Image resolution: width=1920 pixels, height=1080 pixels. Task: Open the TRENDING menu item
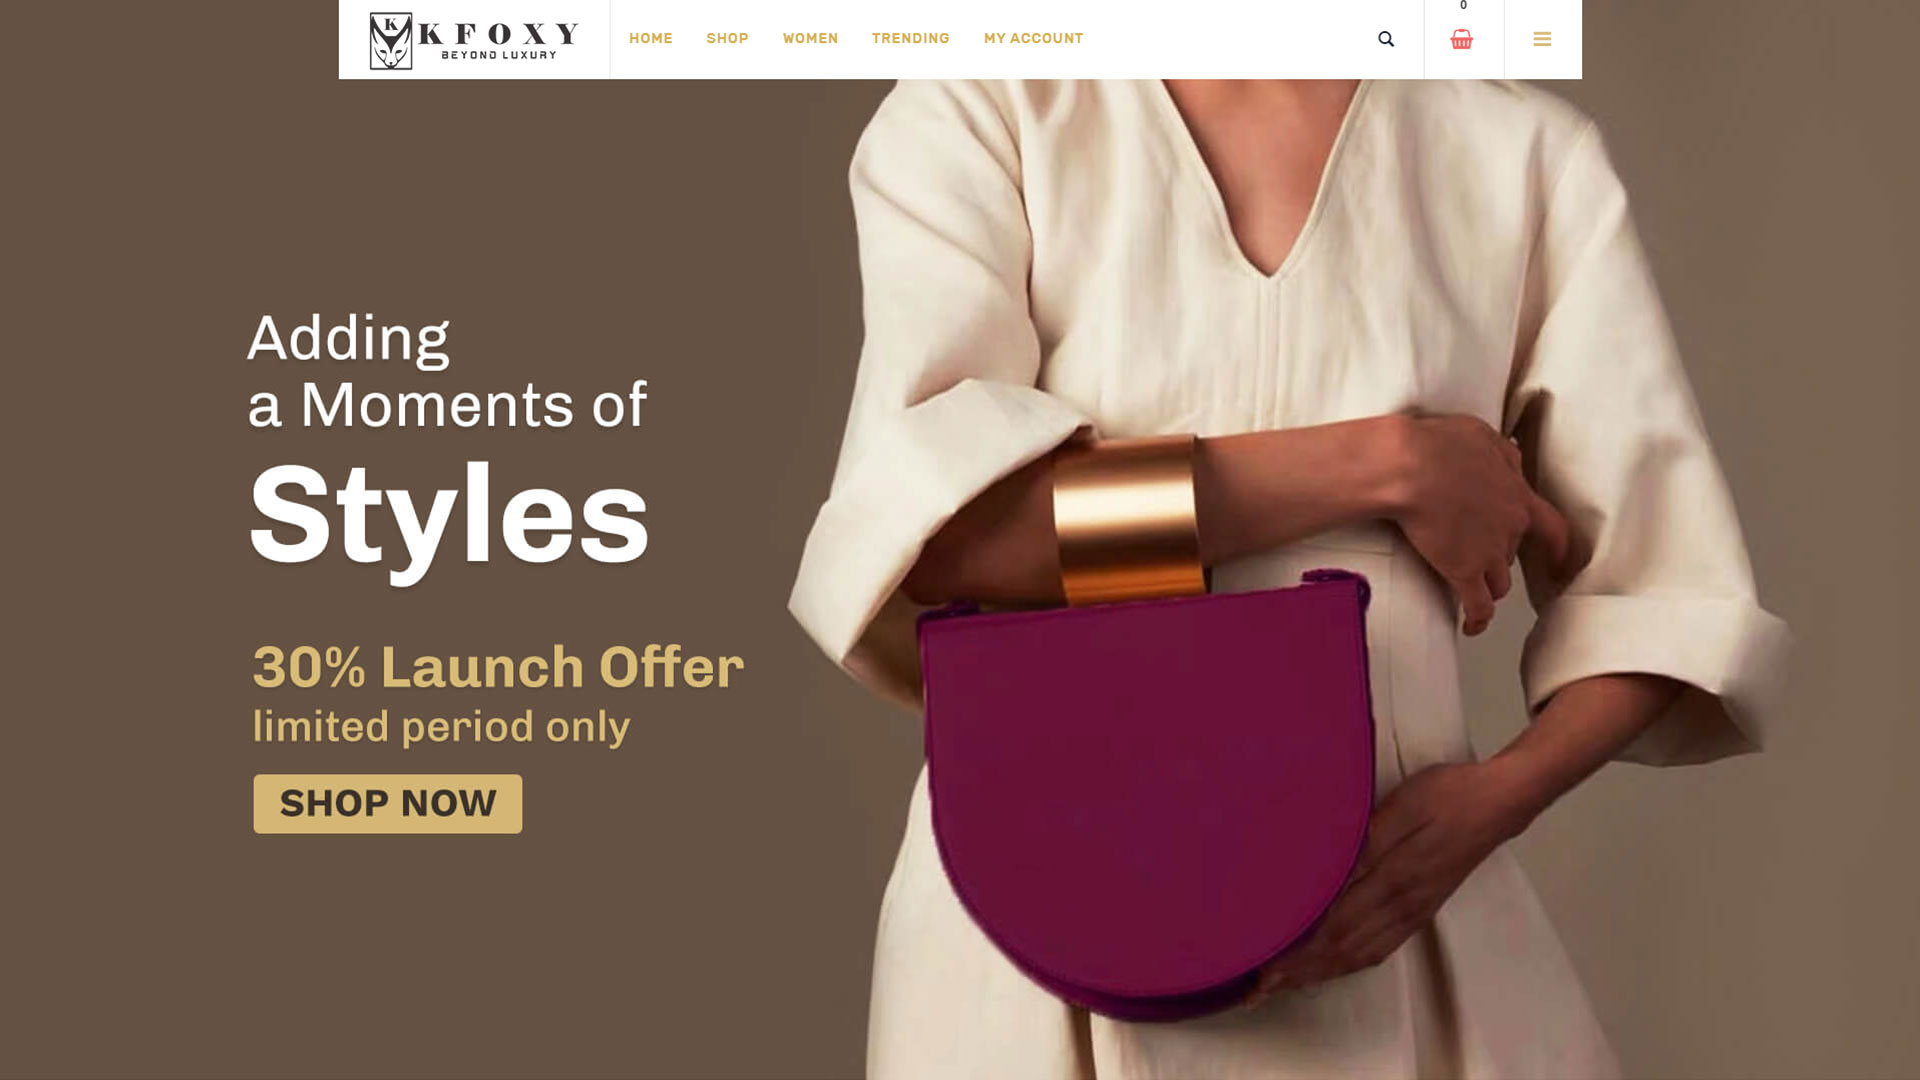coord(910,38)
